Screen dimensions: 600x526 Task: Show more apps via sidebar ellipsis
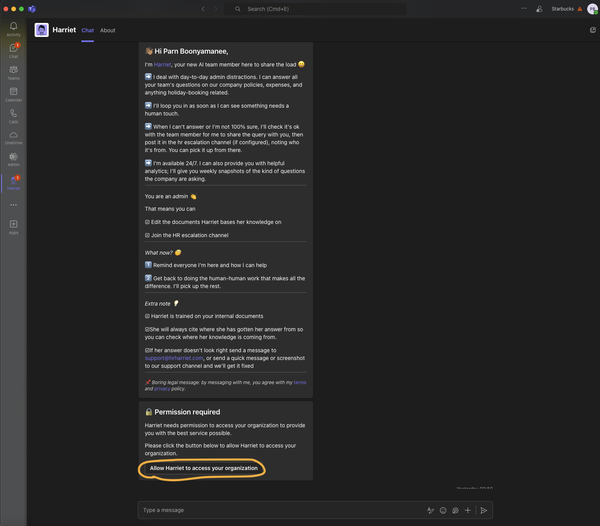click(13, 205)
